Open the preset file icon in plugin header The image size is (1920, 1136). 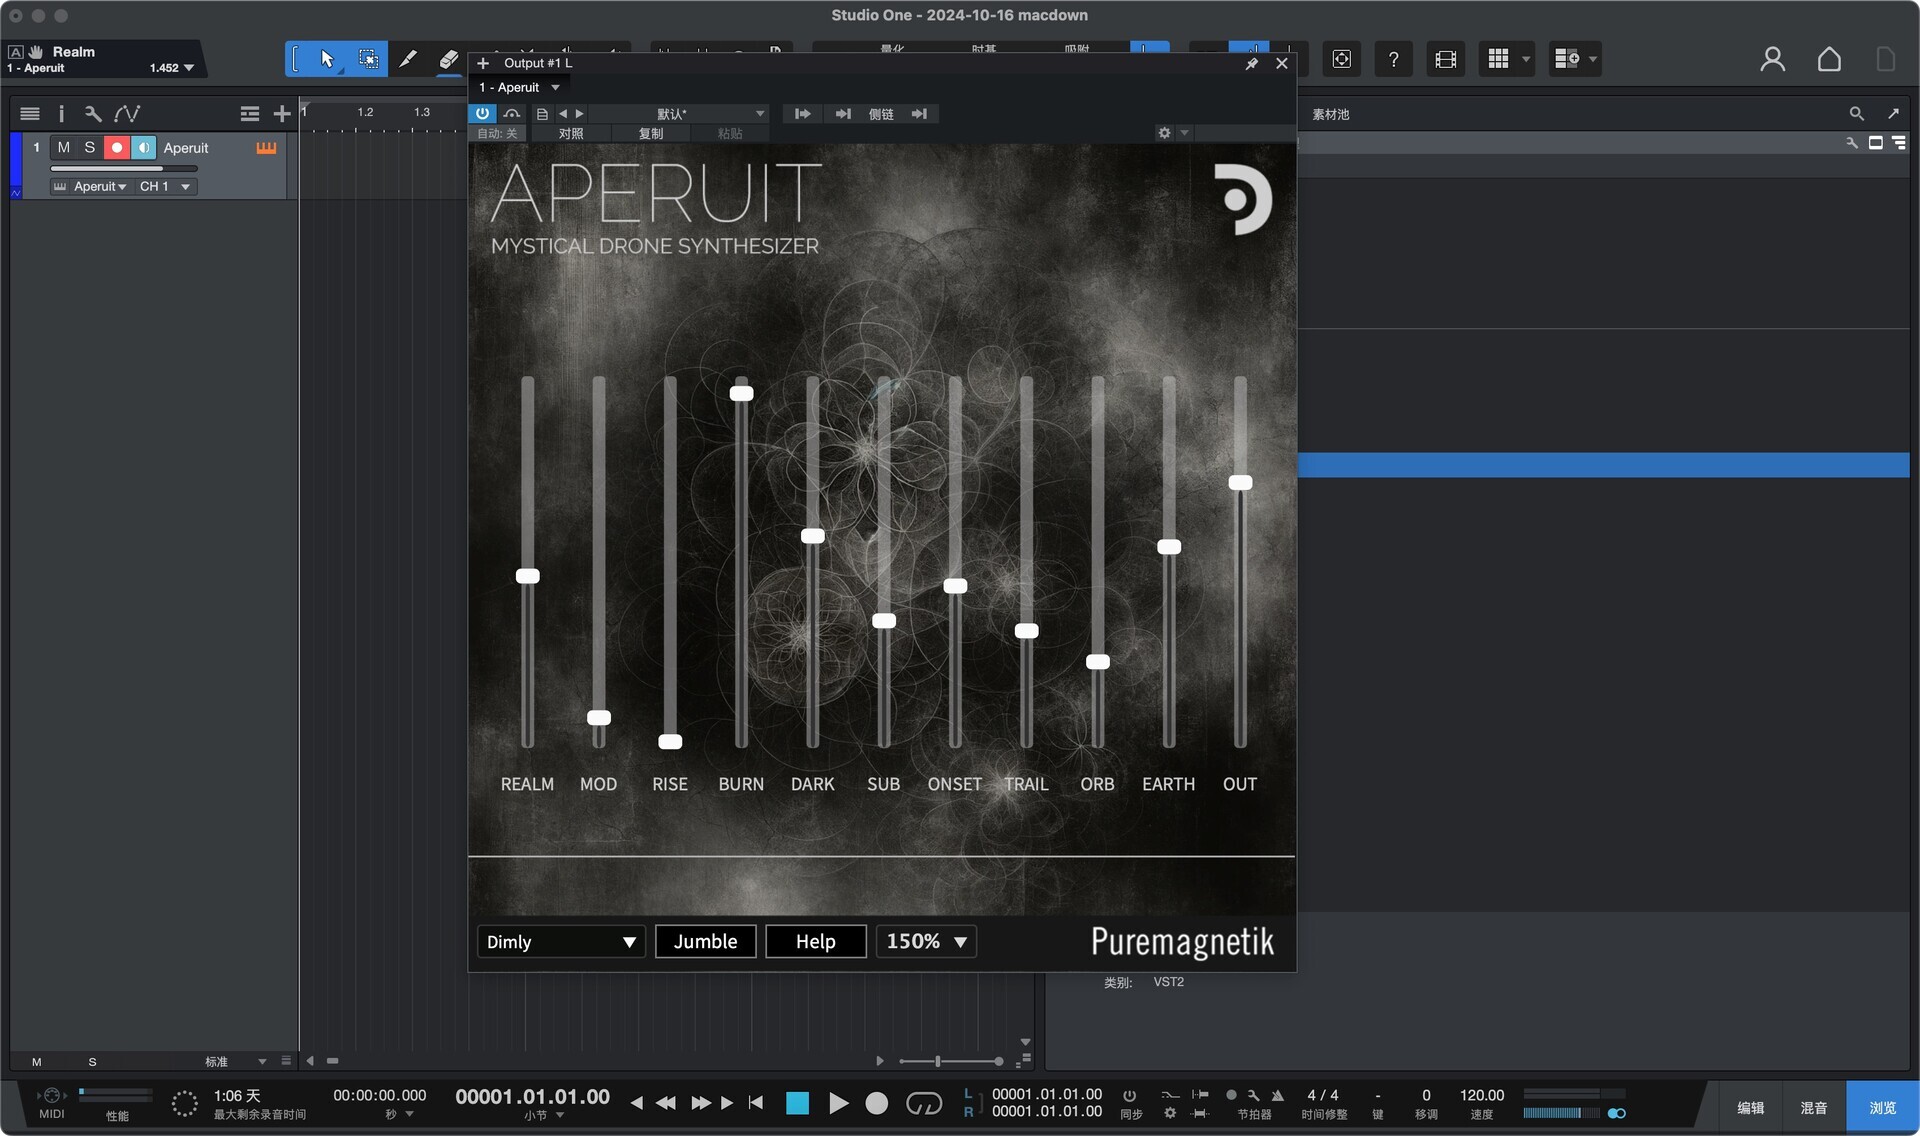[x=542, y=114]
